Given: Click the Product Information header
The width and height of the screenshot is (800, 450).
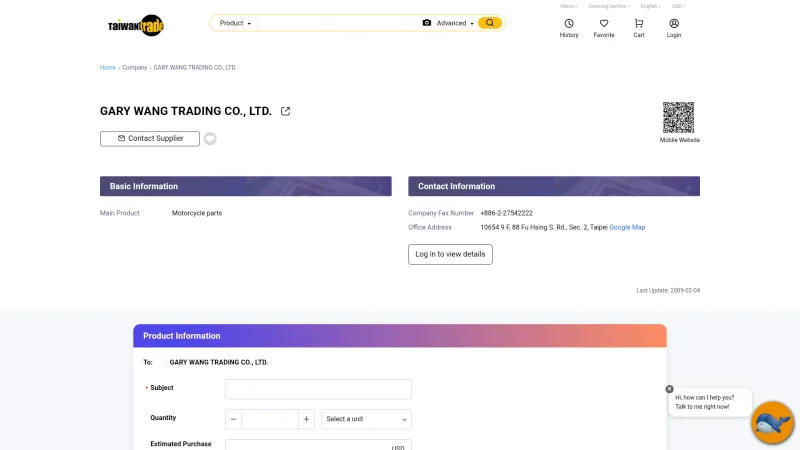Looking at the screenshot, I should click(399, 336).
